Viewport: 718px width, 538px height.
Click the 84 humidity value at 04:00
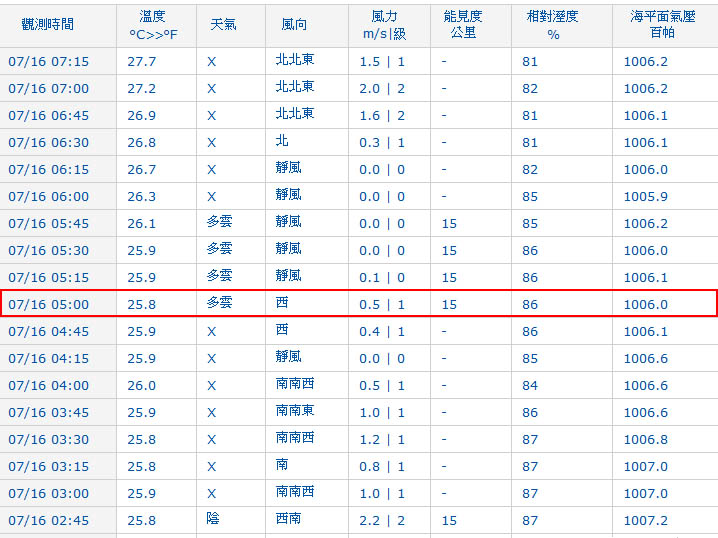pos(529,385)
